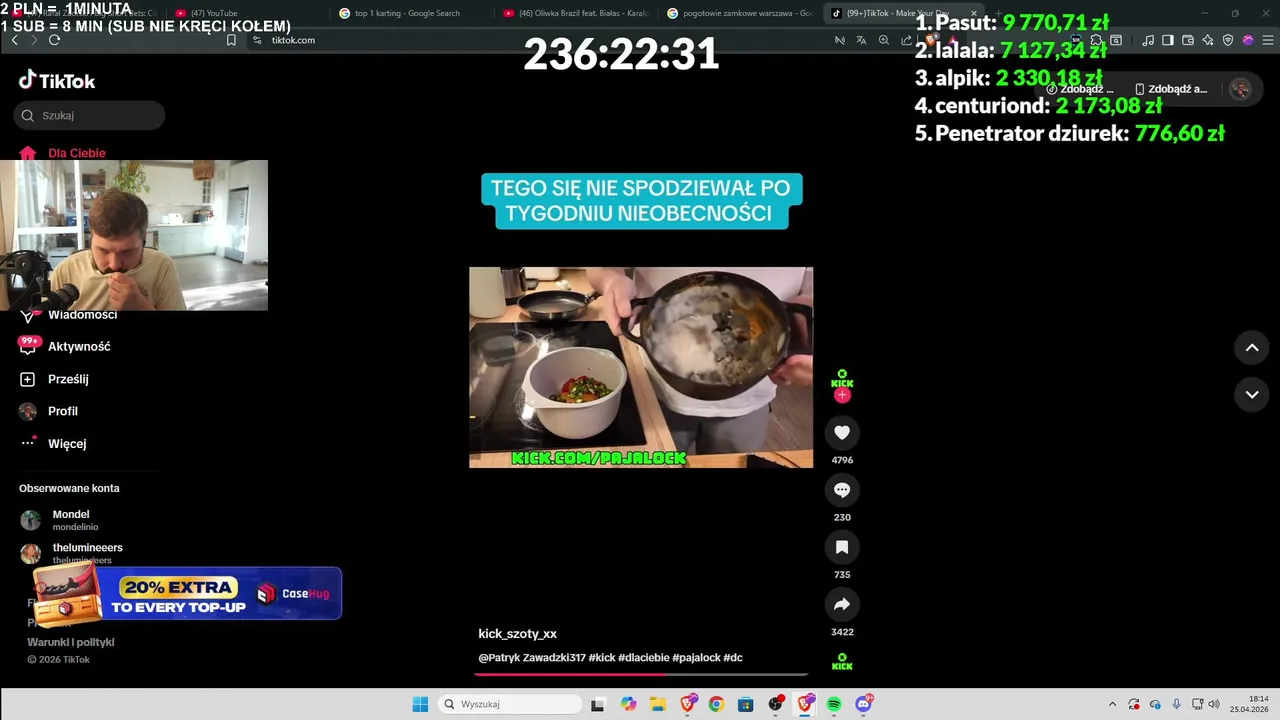Screen dimensions: 1280x720
Task: Go to the next video with down chevron
Action: (1252, 394)
